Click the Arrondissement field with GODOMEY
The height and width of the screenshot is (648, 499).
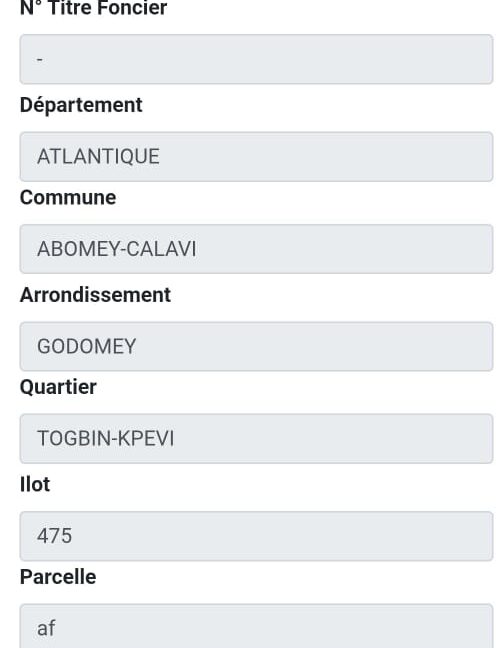tap(256, 346)
